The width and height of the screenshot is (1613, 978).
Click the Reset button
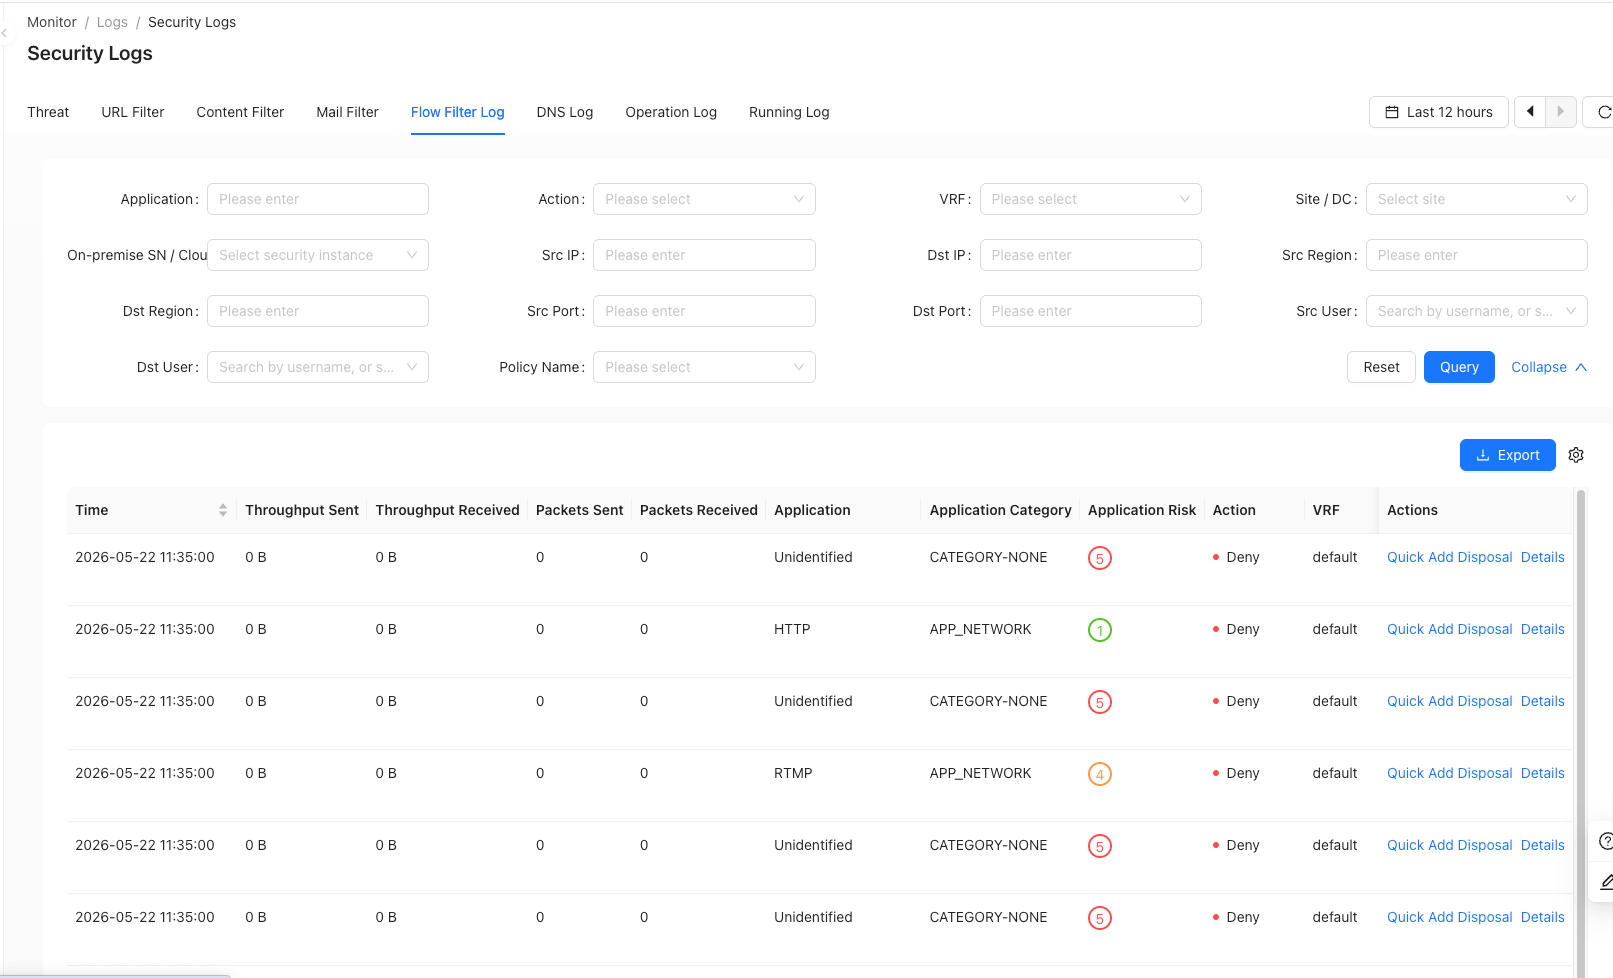[x=1381, y=367]
